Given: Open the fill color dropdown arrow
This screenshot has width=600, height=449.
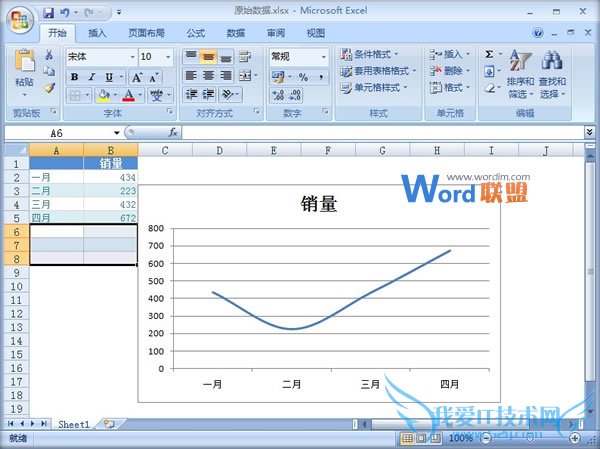Looking at the screenshot, I should click(115, 95).
